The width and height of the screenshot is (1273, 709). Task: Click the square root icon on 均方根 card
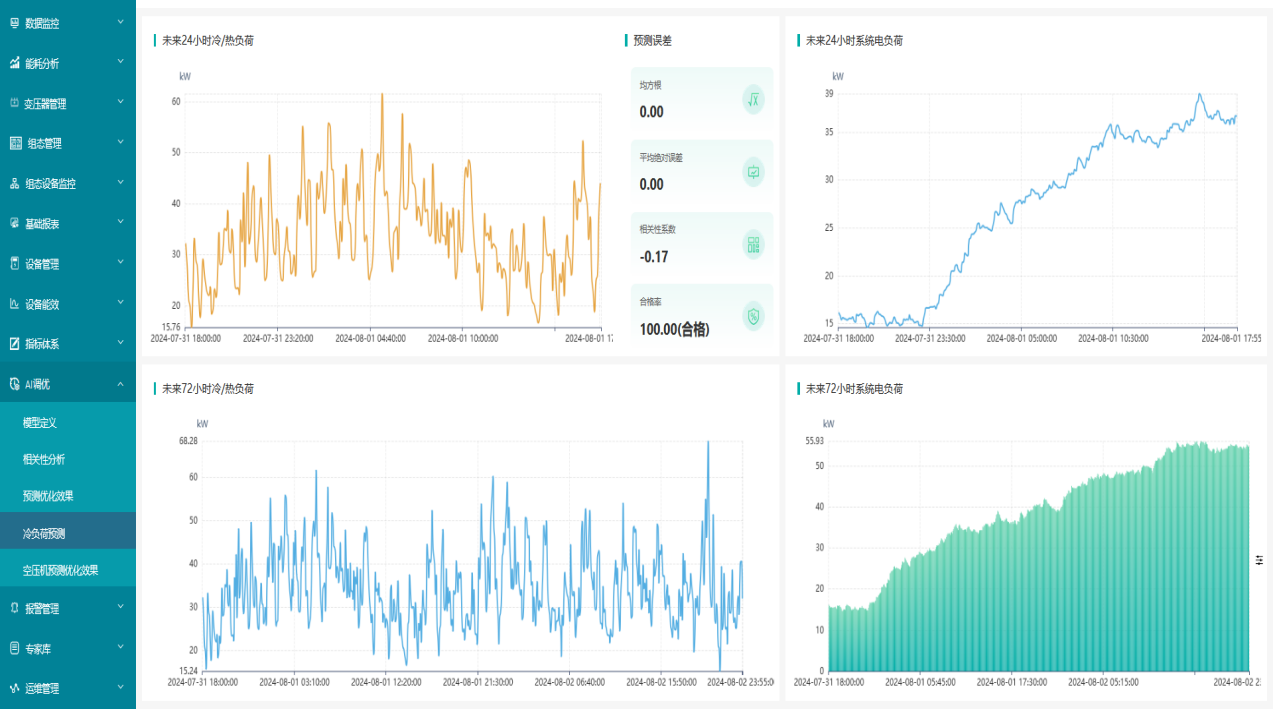[753, 99]
